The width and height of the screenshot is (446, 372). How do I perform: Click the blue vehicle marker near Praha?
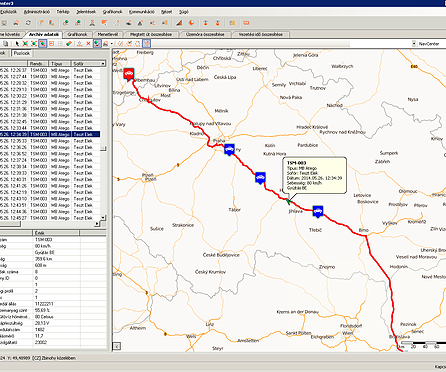[x=229, y=150]
